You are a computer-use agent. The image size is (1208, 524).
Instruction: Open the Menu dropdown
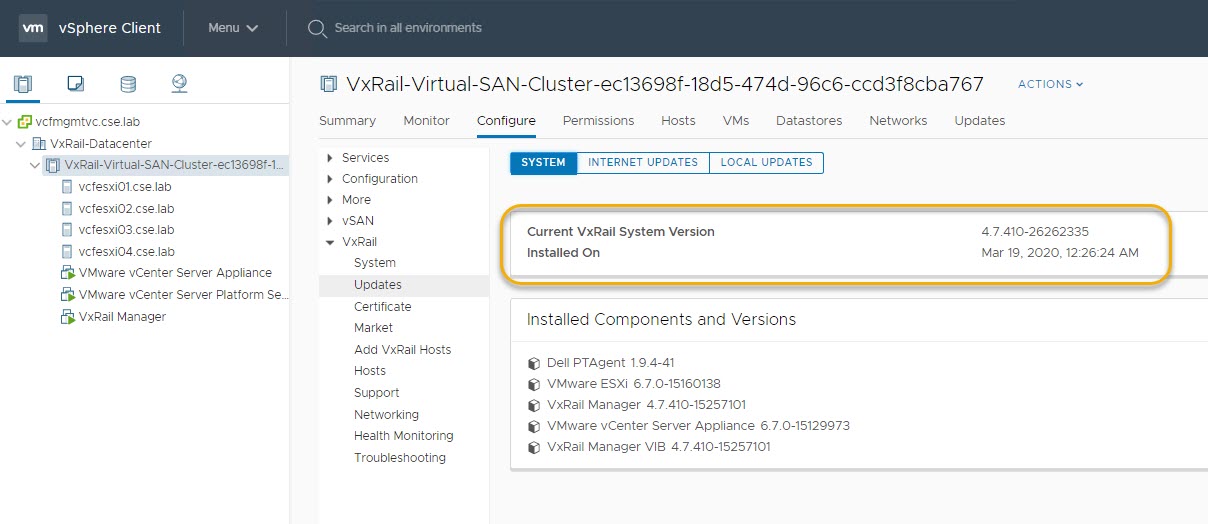tap(233, 28)
